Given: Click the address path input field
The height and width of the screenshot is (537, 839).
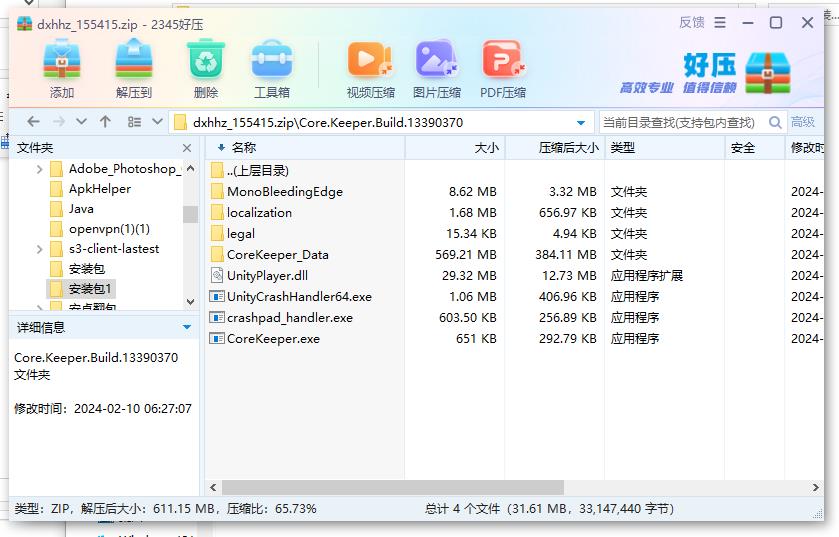Looking at the screenshot, I should click(x=381, y=122).
